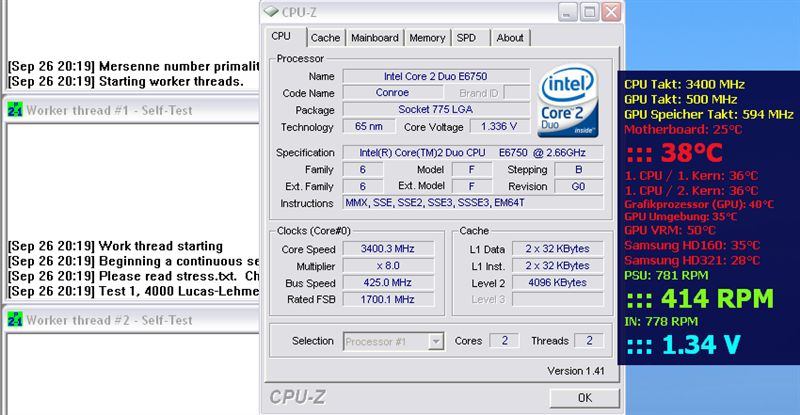
Task: Open the SPD tab
Action: (x=466, y=38)
